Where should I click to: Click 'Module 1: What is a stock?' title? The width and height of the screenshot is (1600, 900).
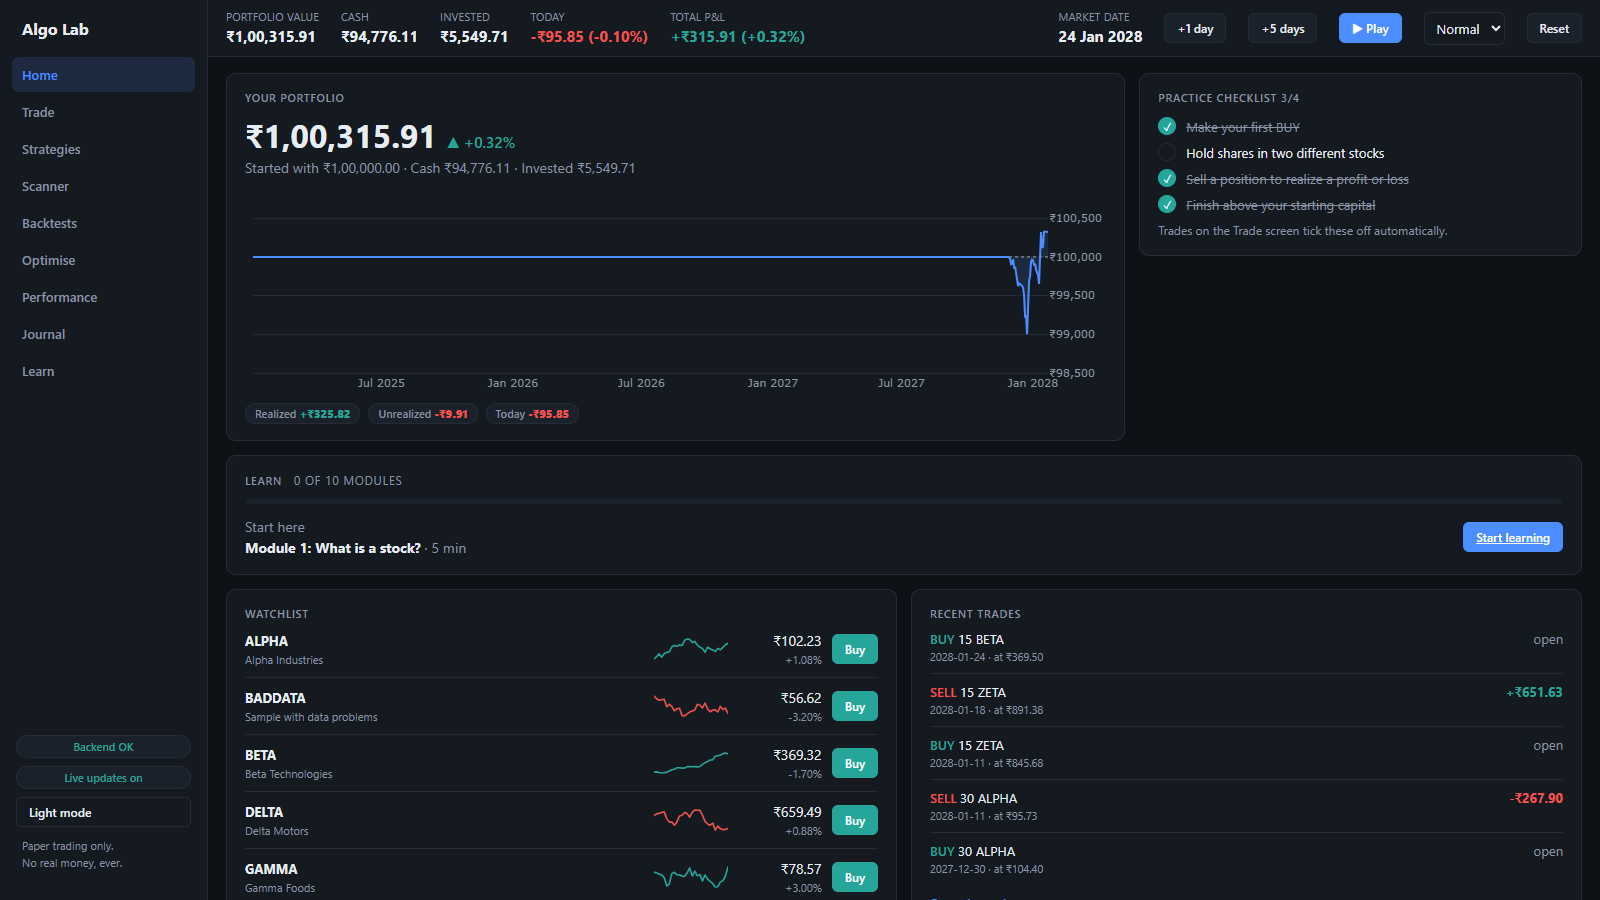click(x=333, y=548)
